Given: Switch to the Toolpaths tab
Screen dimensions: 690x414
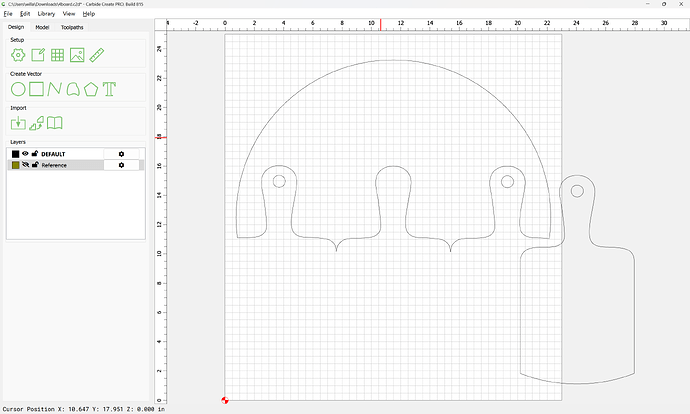Looking at the screenshot, I should [x=72, y=27].
